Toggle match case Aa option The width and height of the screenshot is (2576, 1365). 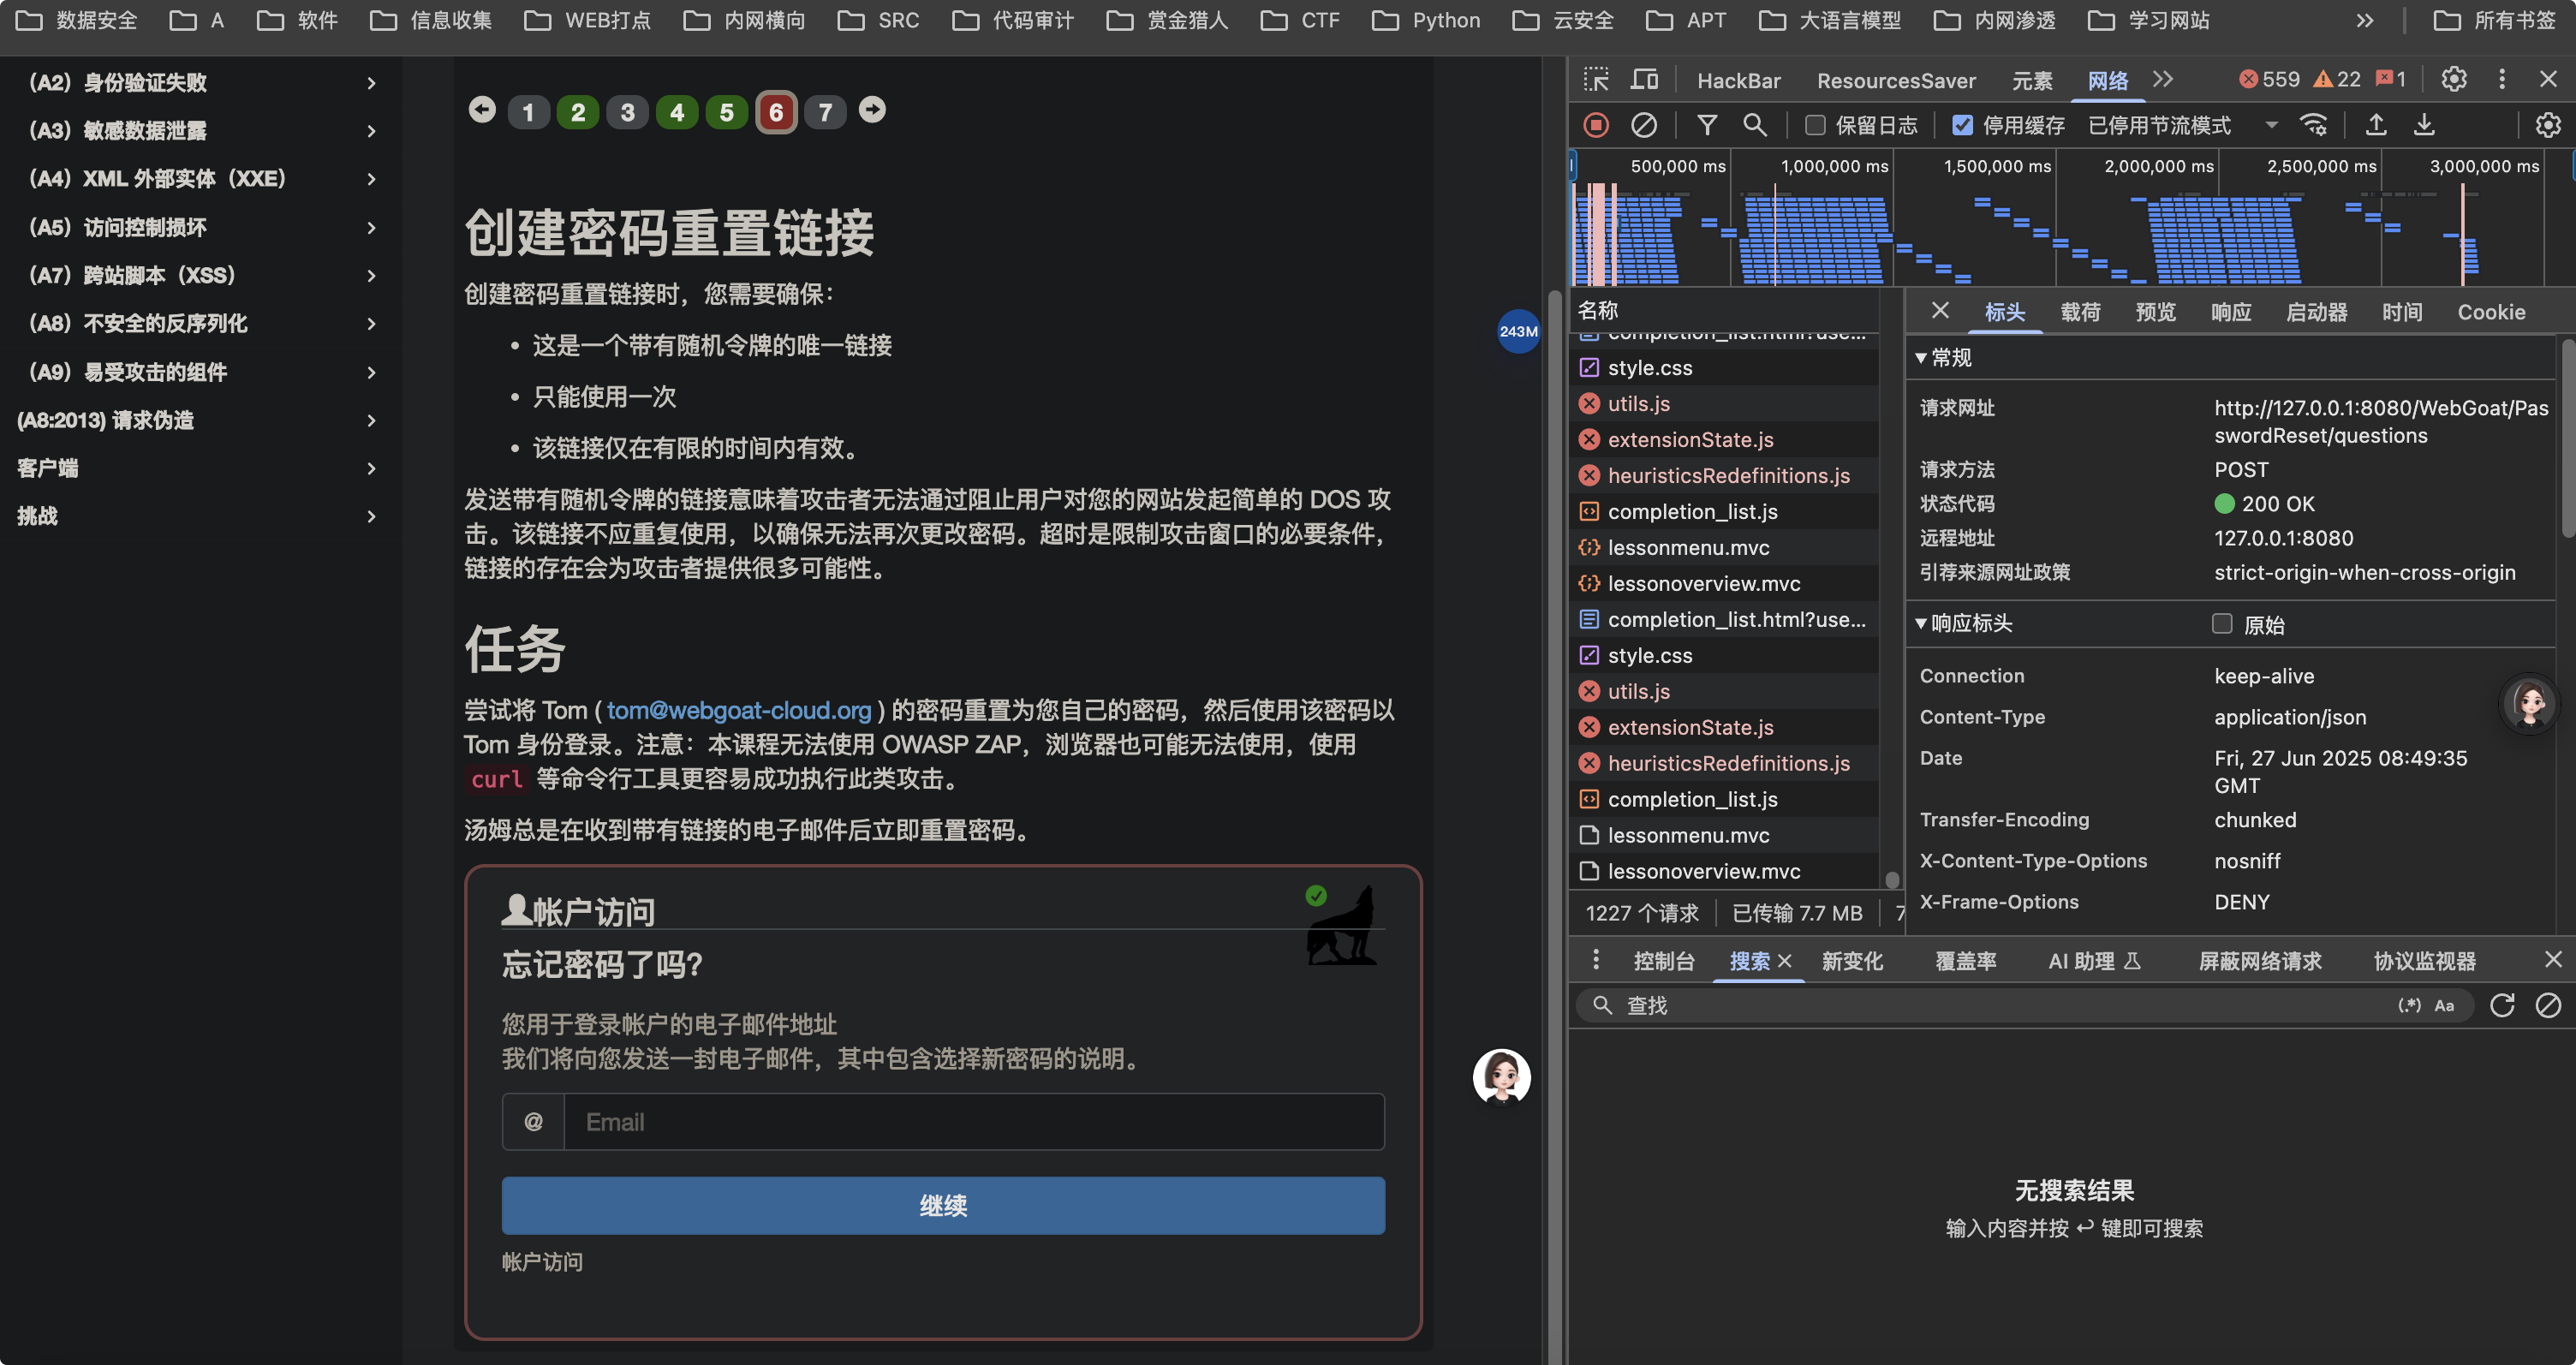click(2444, 1005)
